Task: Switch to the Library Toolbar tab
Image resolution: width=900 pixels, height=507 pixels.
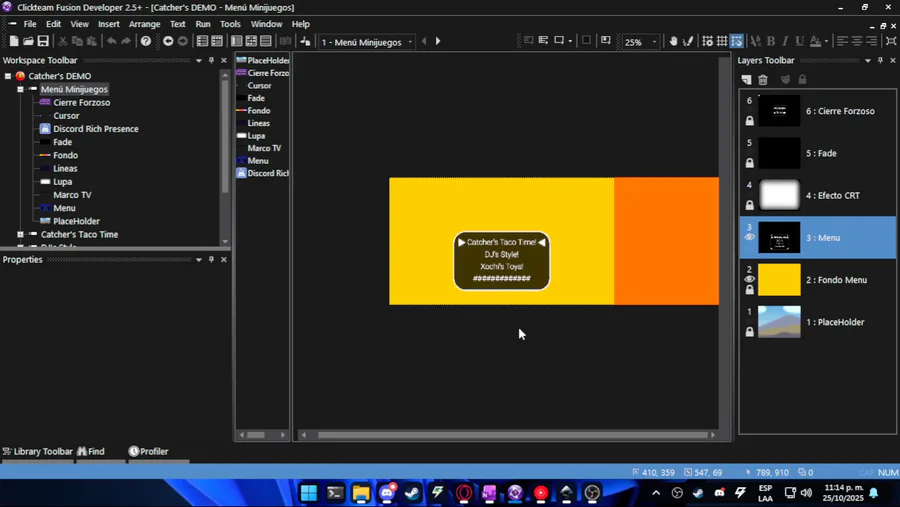Action: [x=38, y=451]
